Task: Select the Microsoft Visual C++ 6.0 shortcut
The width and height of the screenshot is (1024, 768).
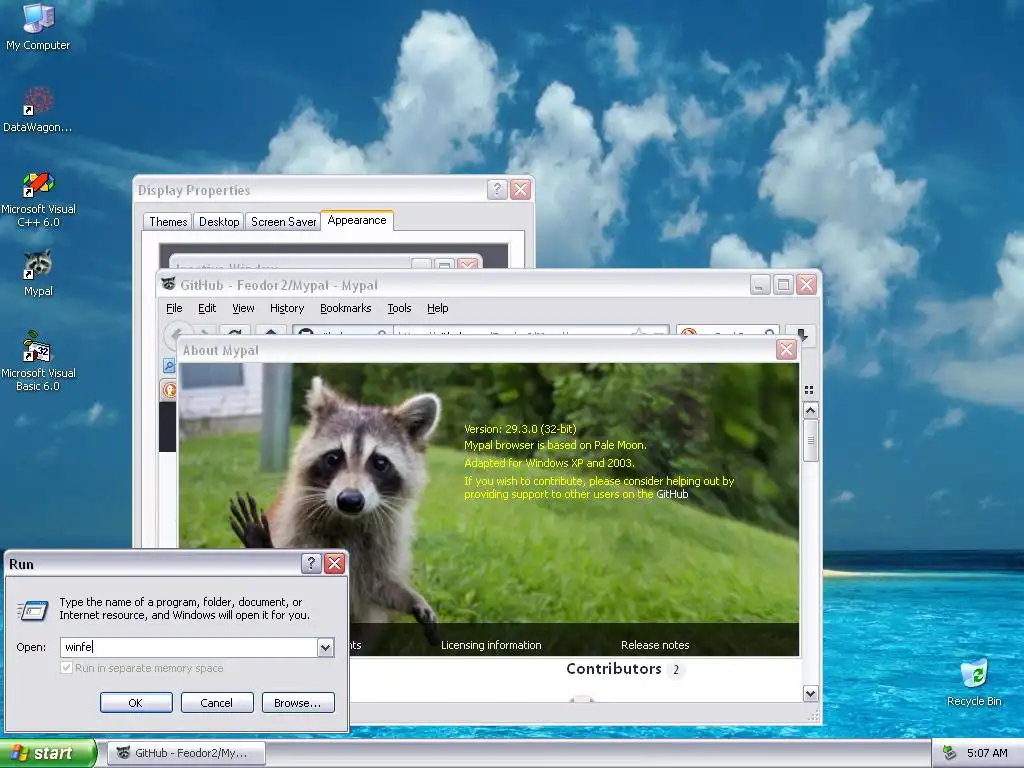Action: pos(38,199)
